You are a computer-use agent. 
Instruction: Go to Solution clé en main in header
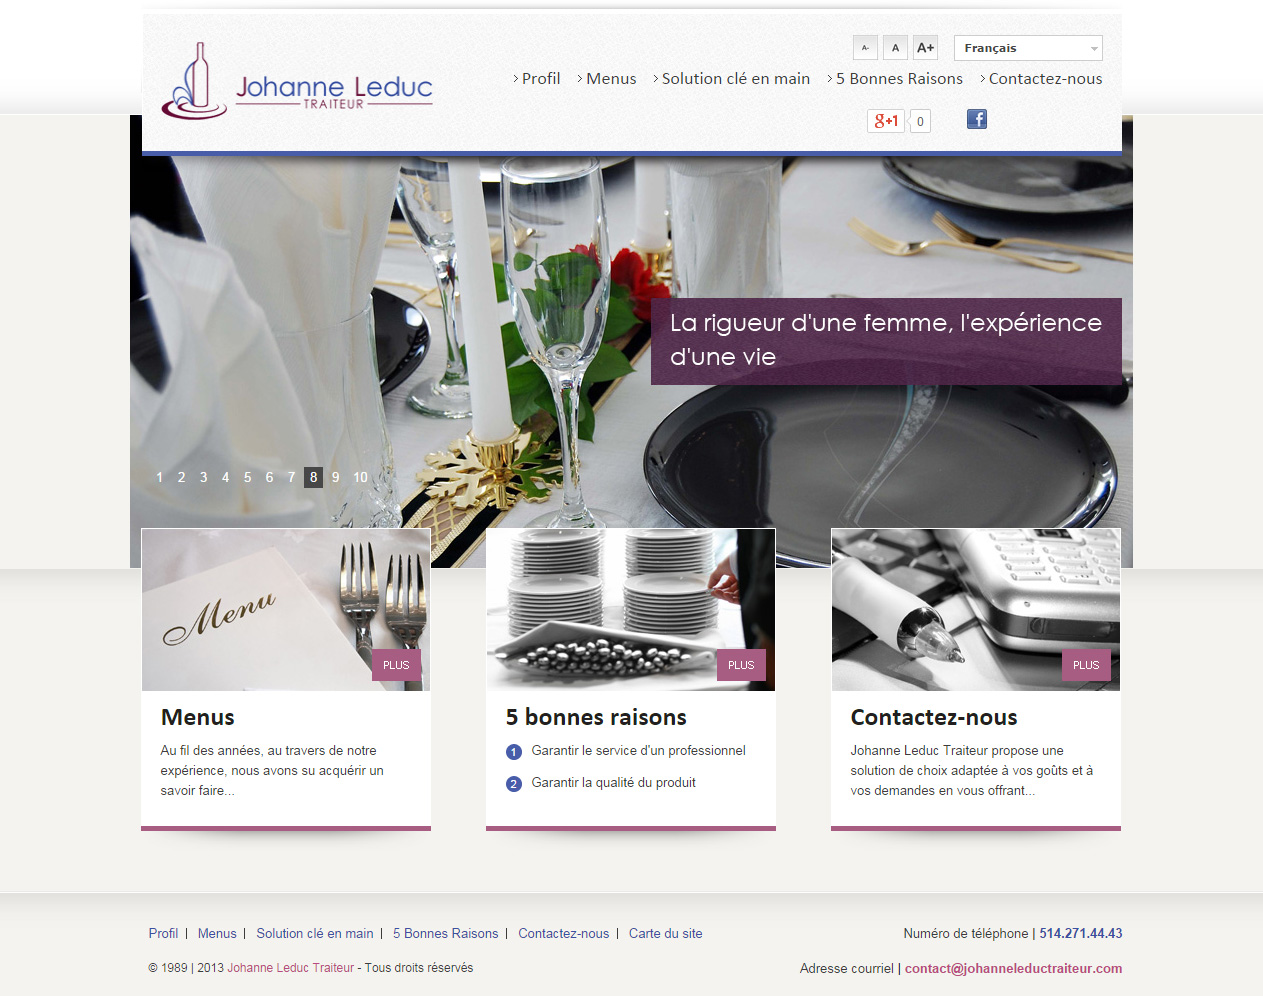click(735, 78)
